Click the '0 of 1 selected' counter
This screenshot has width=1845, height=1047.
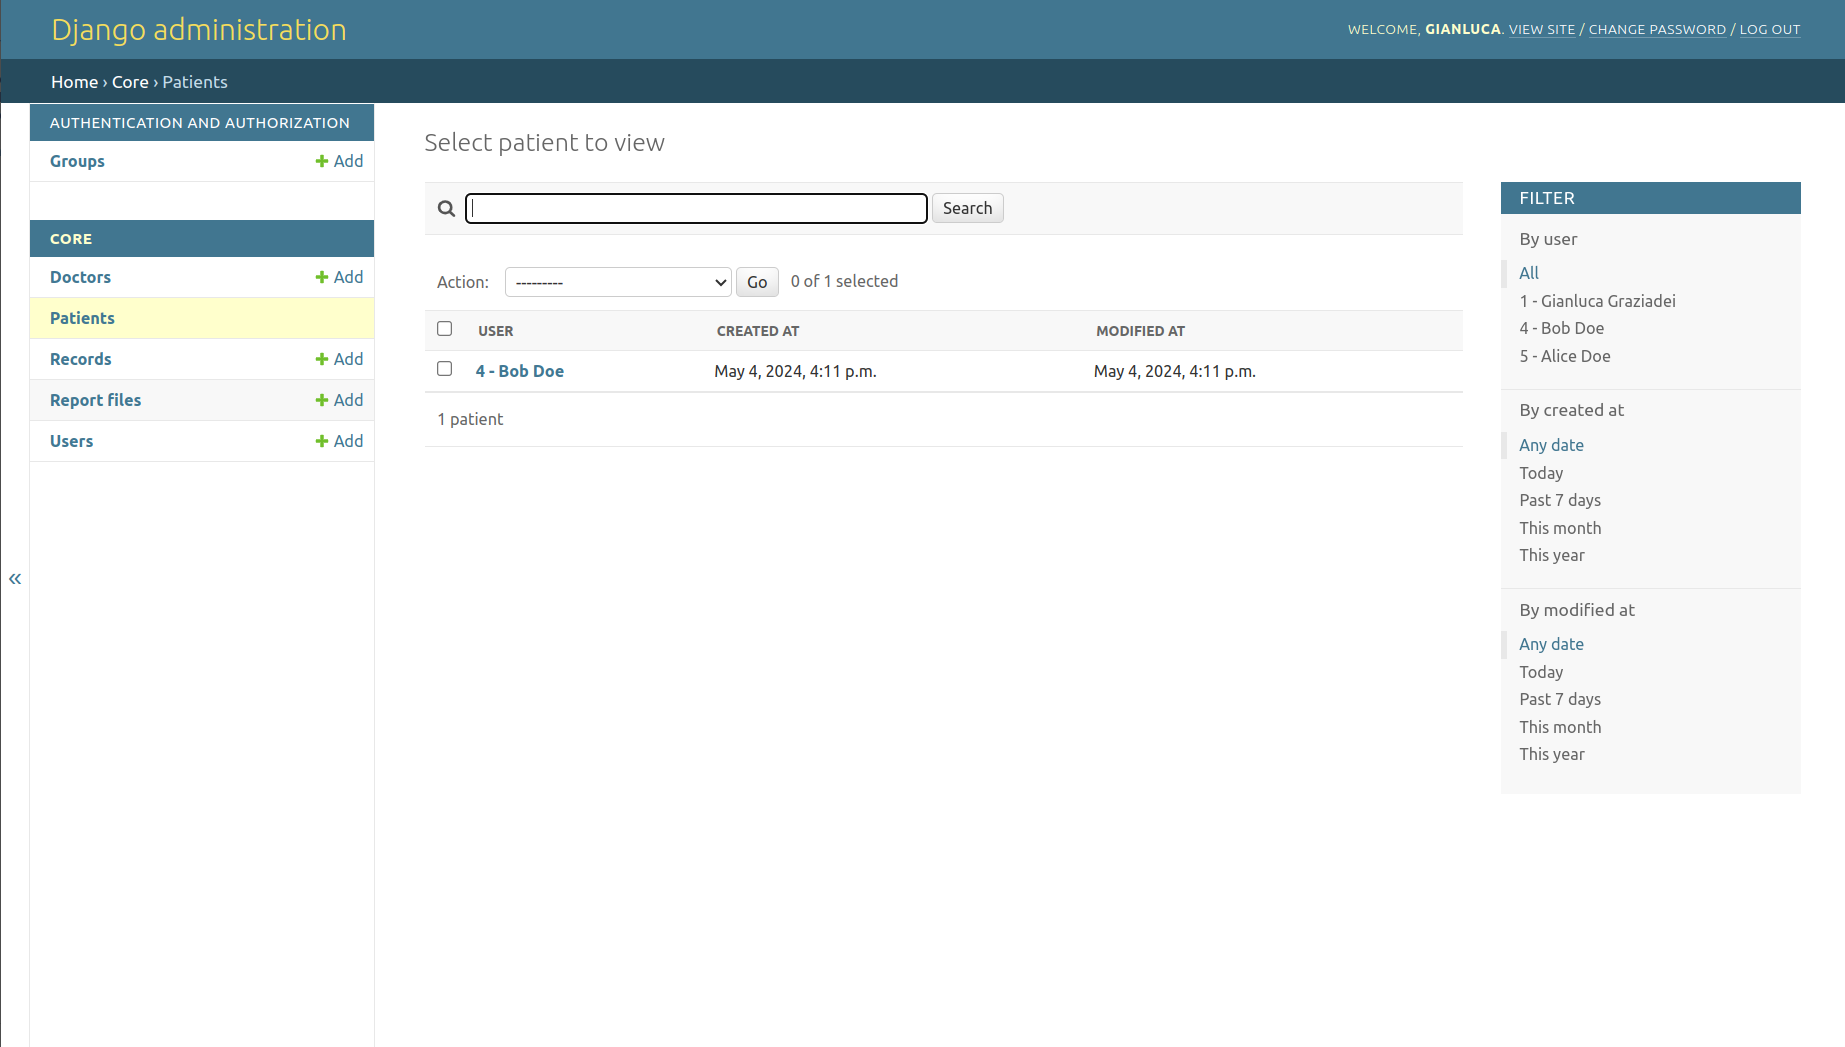[844, 281]
